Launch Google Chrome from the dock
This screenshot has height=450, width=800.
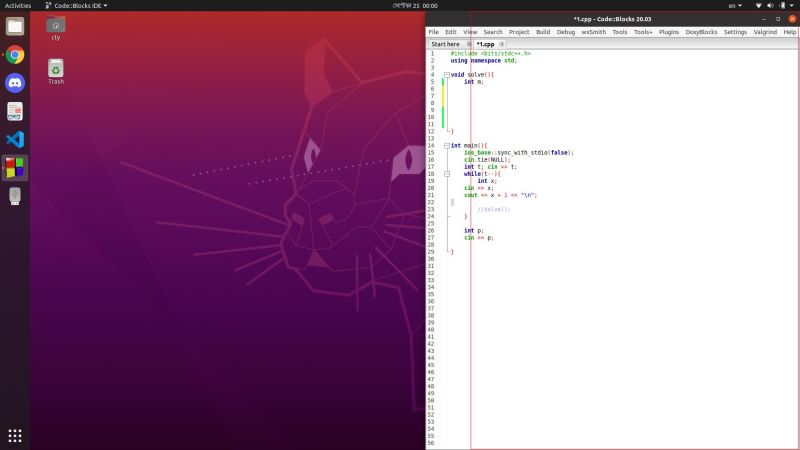click(x=15, y=55)
